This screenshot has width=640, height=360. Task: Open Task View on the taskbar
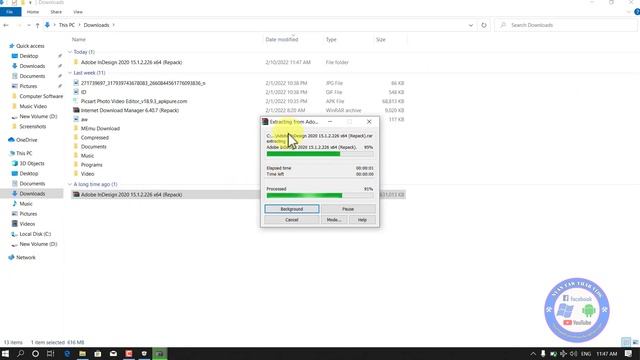51,354
